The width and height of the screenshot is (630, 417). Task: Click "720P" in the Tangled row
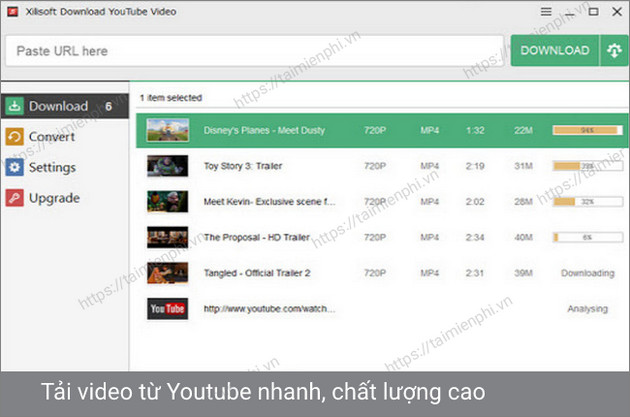[x=375, y=273]
